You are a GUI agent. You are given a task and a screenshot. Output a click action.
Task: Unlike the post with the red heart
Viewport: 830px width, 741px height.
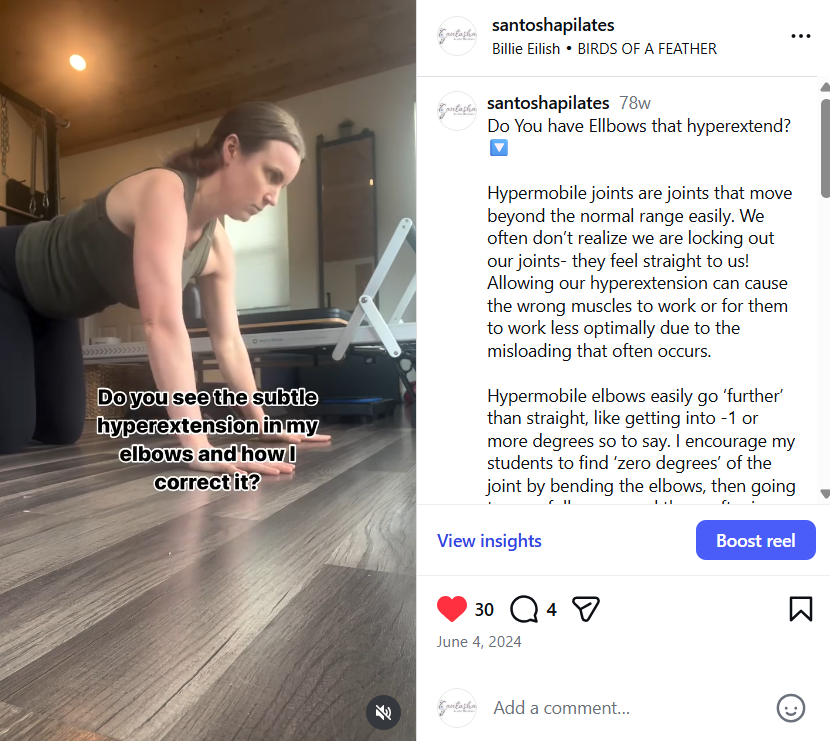(x=452, y=609)
